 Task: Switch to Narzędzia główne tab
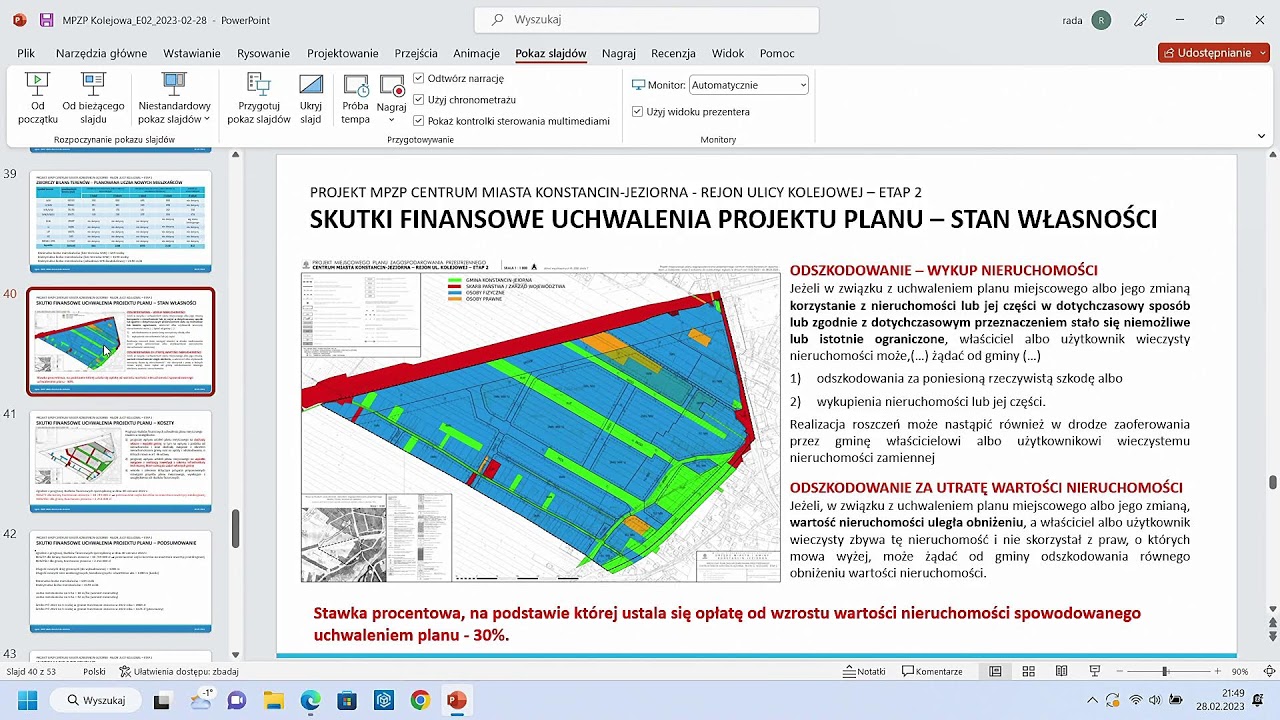click(101, 53)
